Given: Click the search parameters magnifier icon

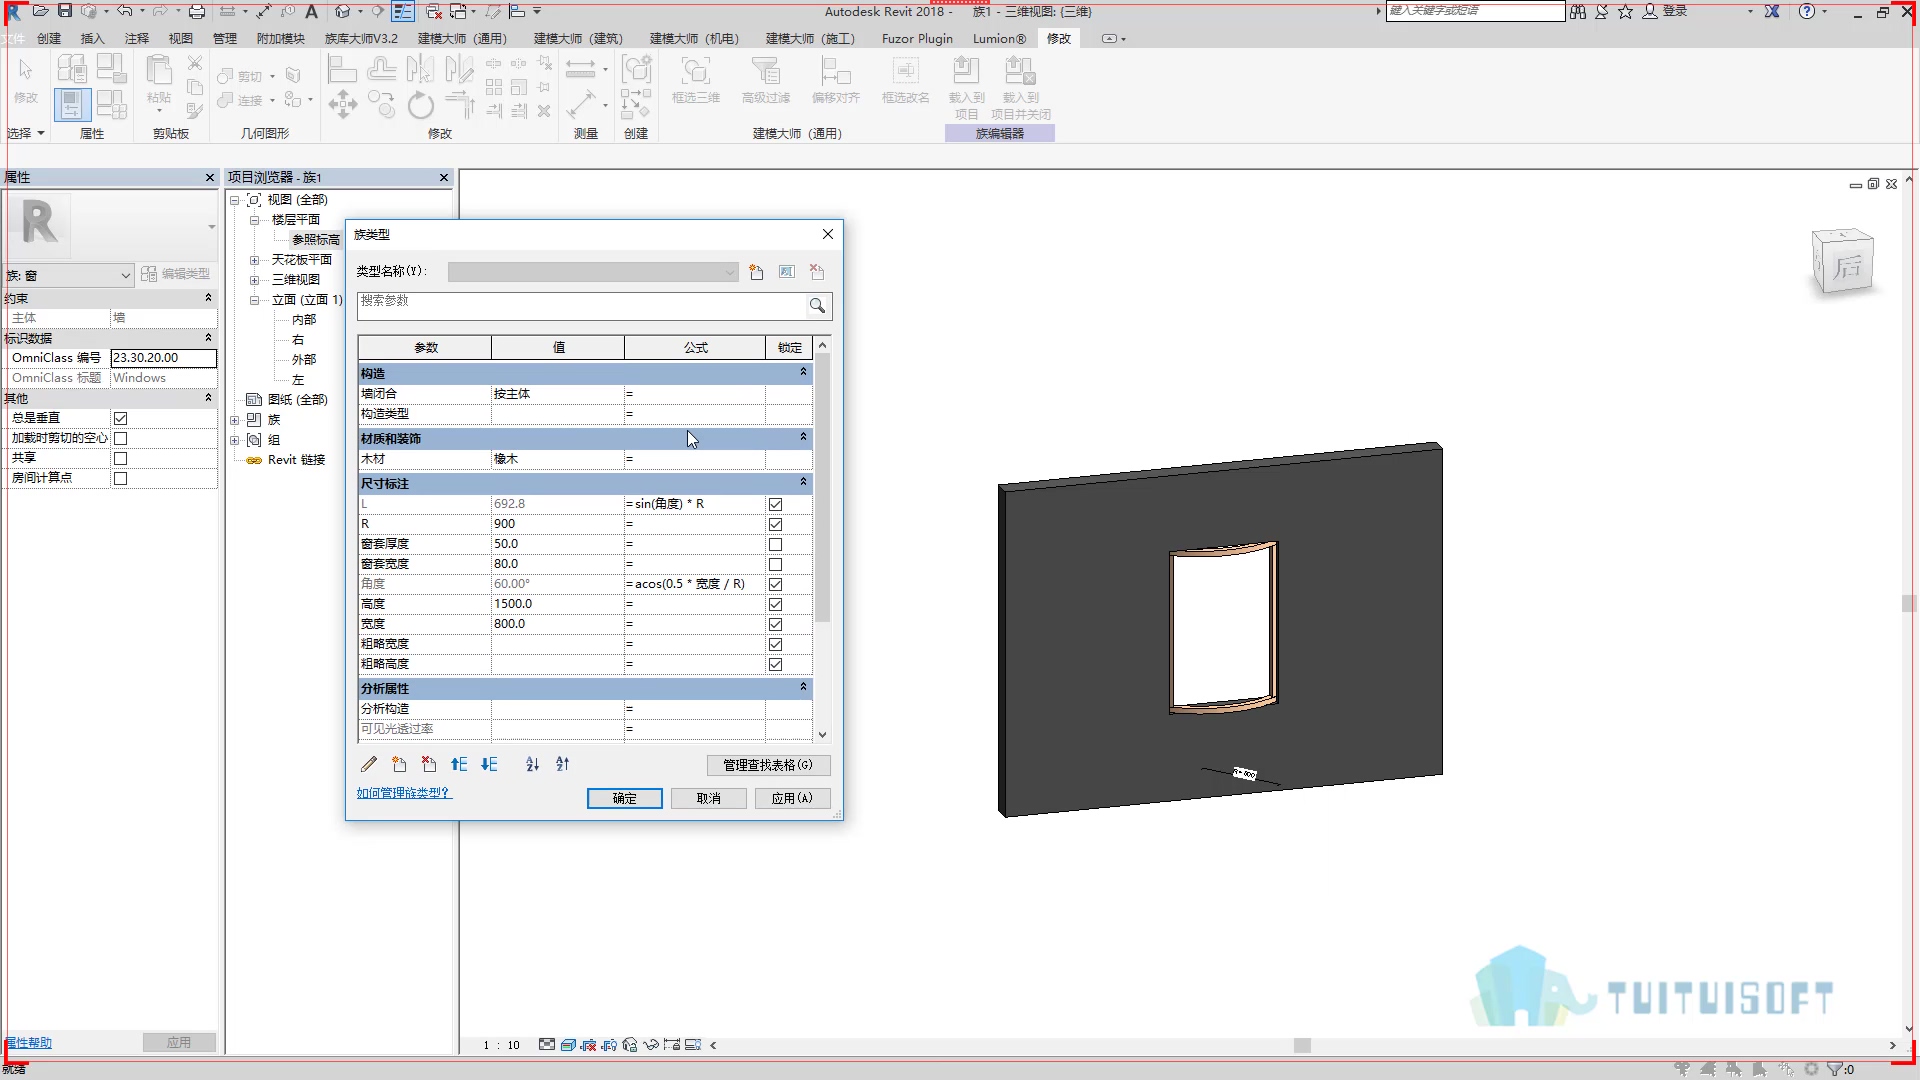Looking at the screenshot, I should click(x=817, y=306).
